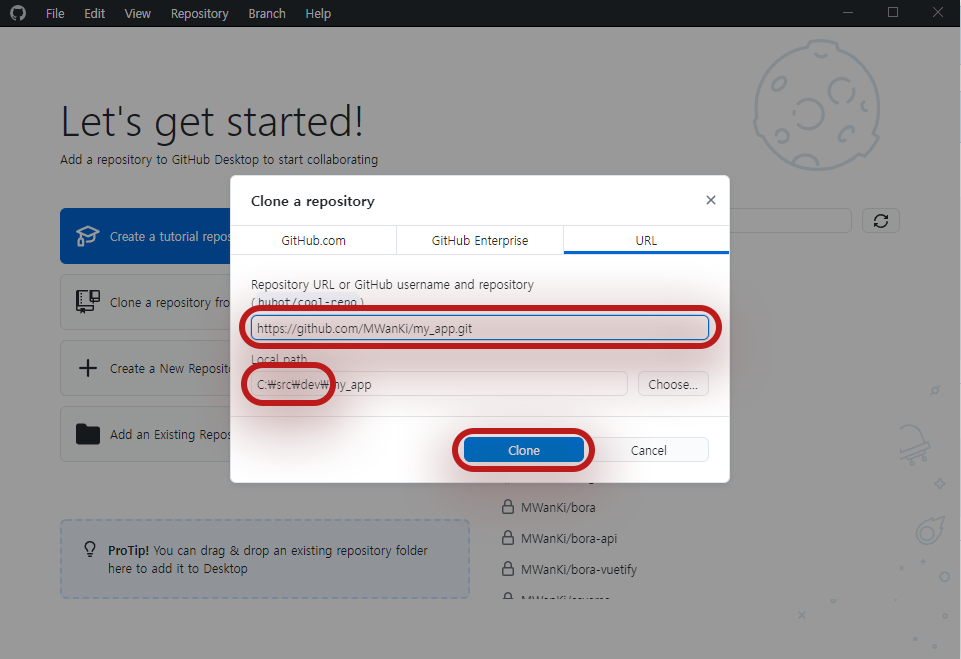Click the lock icon beside MWanKi/bora-api
The height and width of the screenshot is (659, 961).
click(507, 538)
